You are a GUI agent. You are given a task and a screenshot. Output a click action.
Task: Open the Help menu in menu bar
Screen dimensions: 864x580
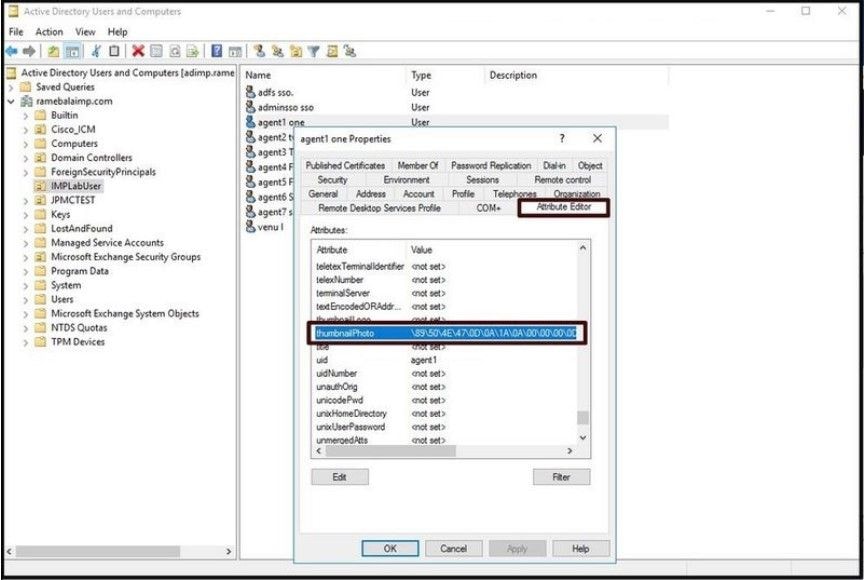[x=117, y=32]
